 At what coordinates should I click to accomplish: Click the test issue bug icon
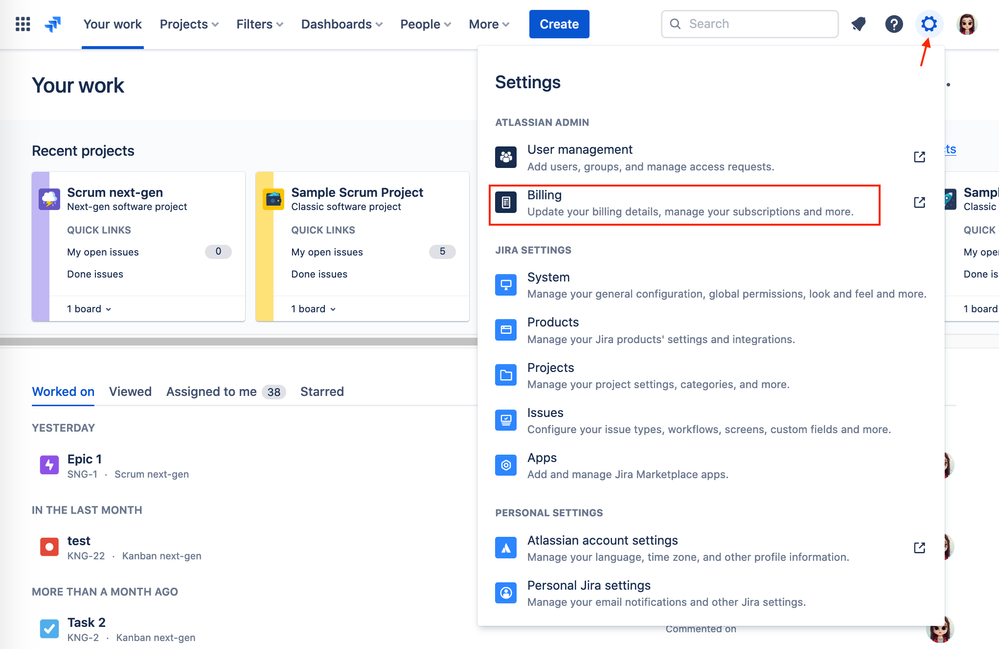[49, 547]
